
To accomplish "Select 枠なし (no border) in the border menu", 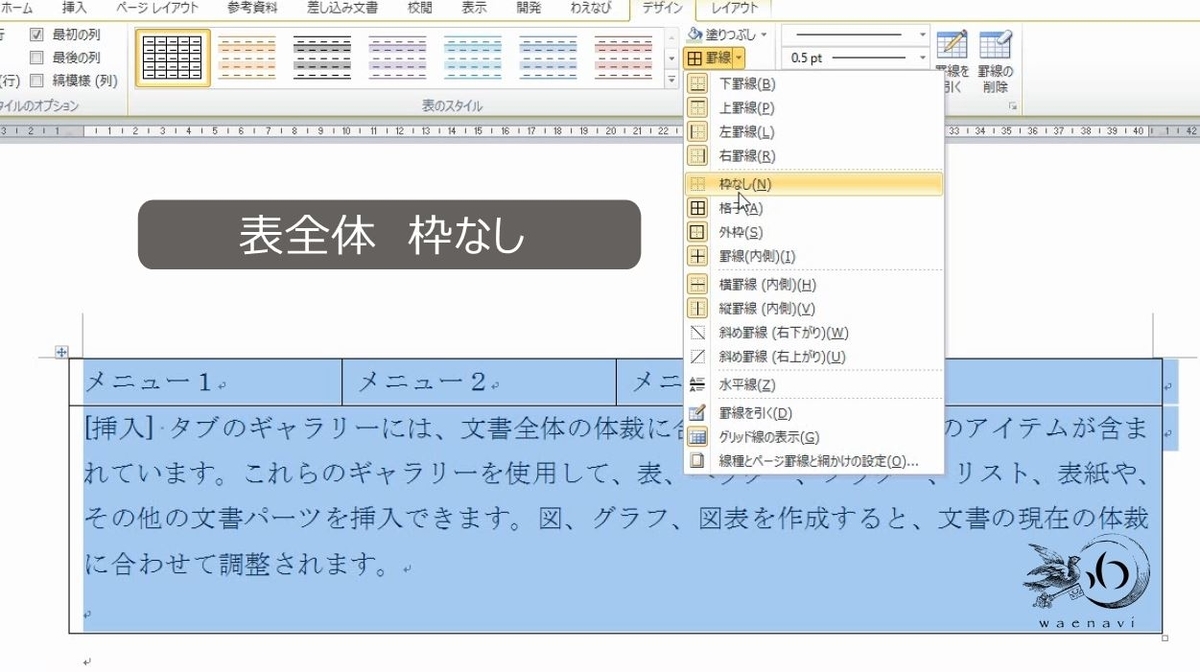I will click(x=813, y=184).
